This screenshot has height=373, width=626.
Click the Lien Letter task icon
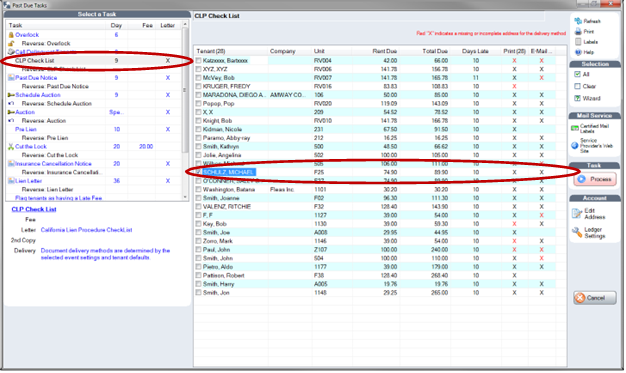[11, 181]
